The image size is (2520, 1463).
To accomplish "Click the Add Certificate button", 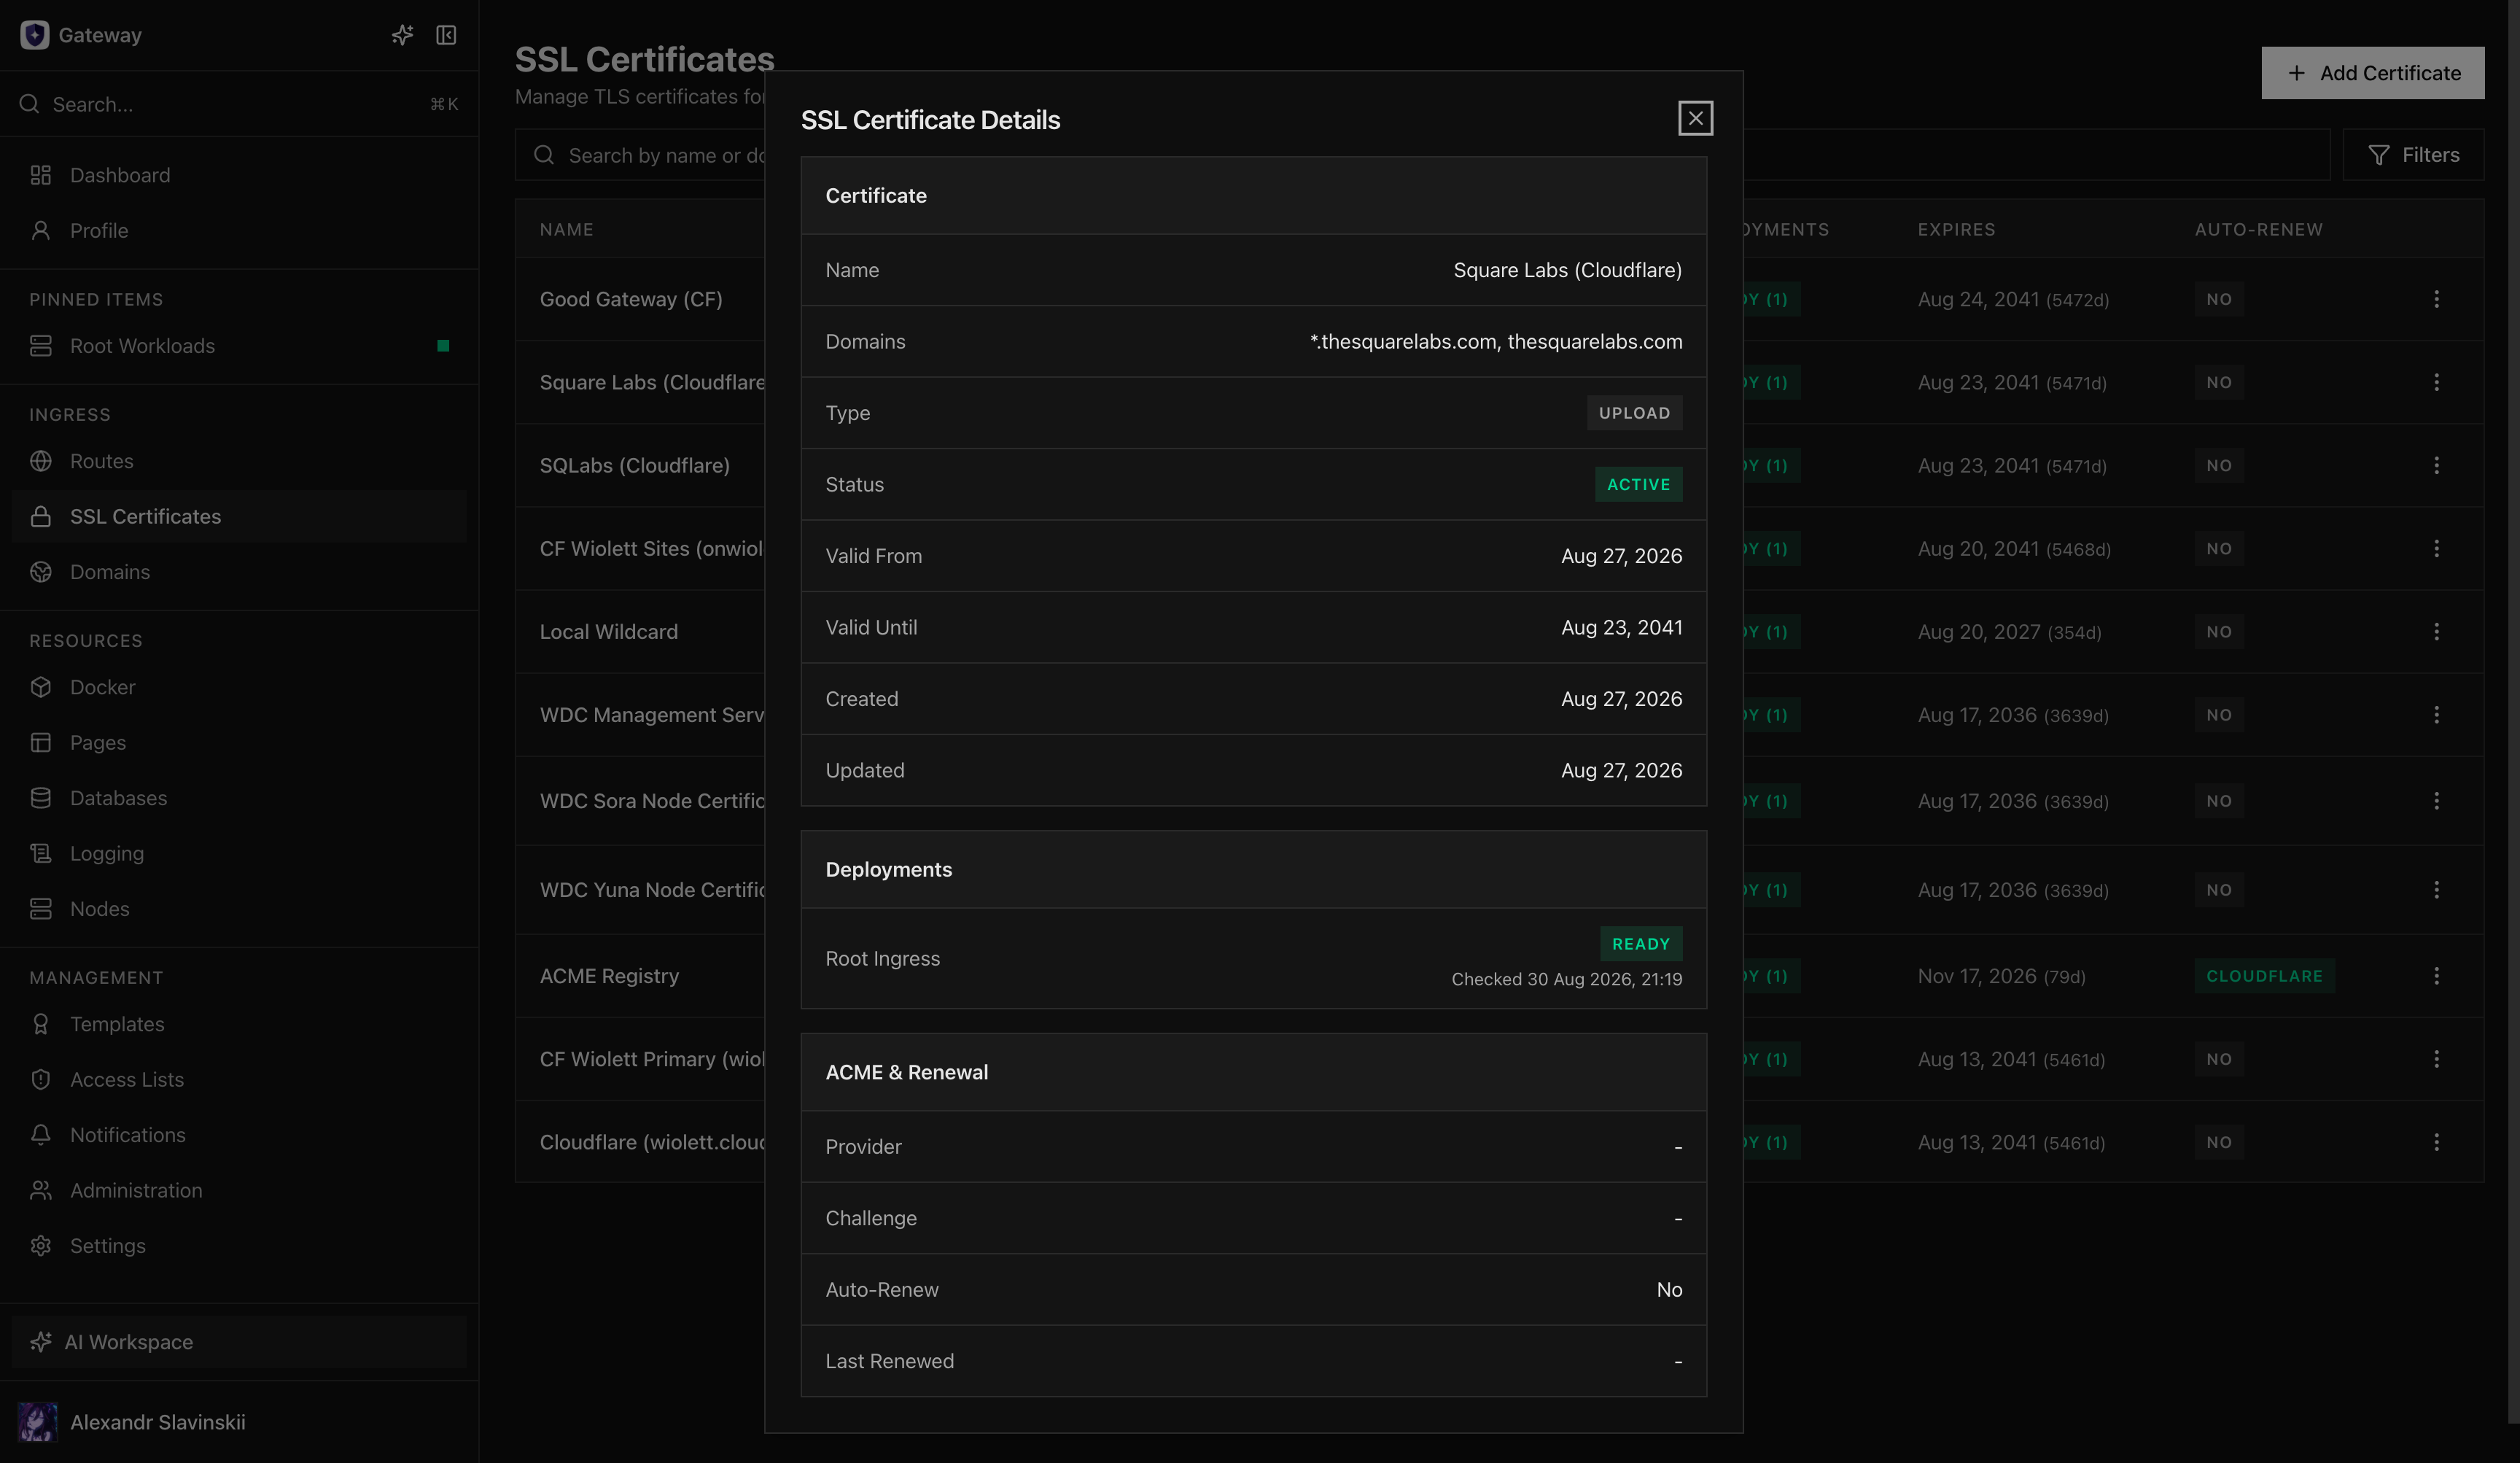I will [x=2373, y=73].
